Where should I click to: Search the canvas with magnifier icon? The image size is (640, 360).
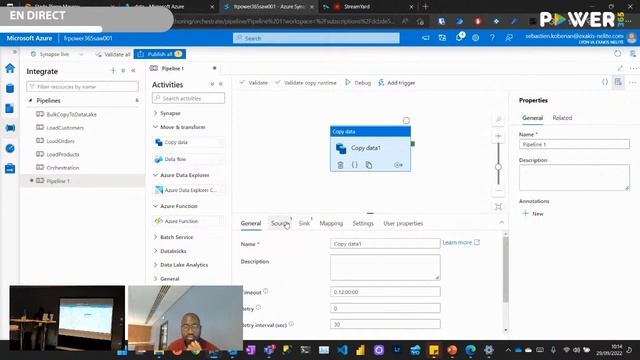pos(498,120)
